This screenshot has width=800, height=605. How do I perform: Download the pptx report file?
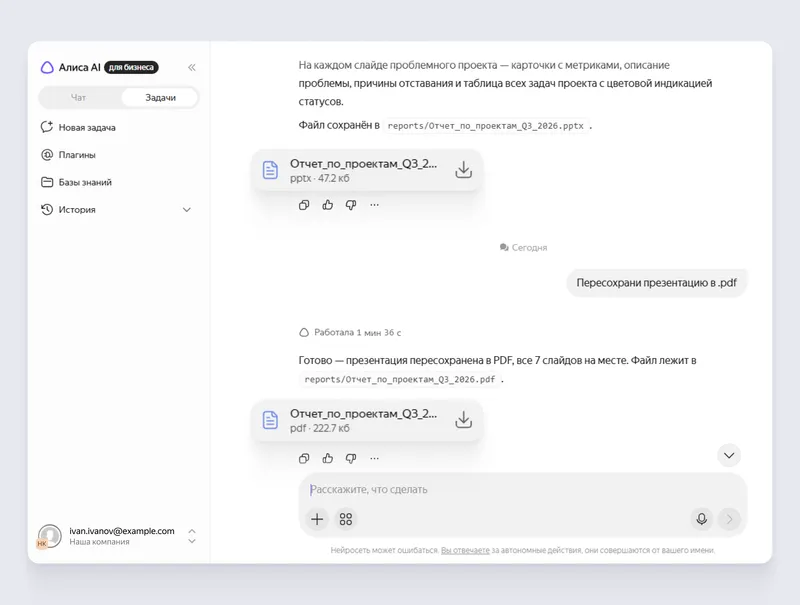tap(463, 170)
